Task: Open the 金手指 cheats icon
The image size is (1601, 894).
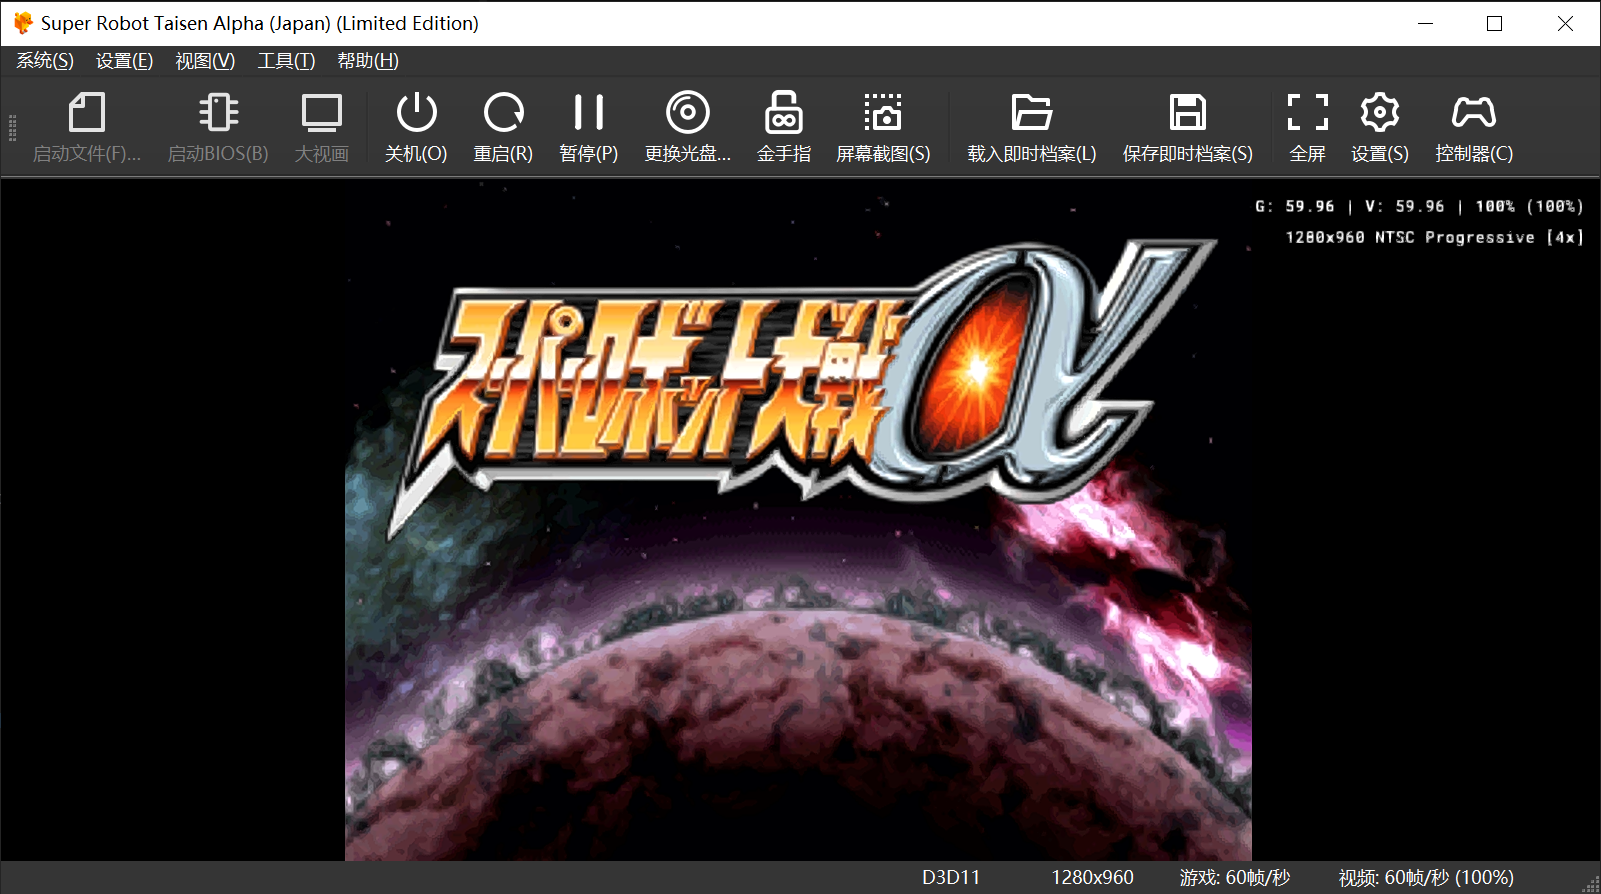Action: [x=784, y=113]
